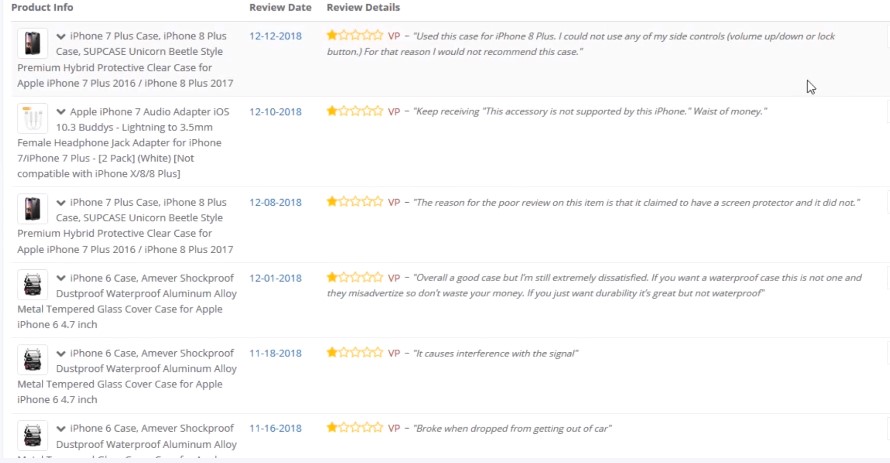890x463 pixels.
Task: Open the Amever case thumbnail dated 12-01-2018
Action: [x=32, y=285]
